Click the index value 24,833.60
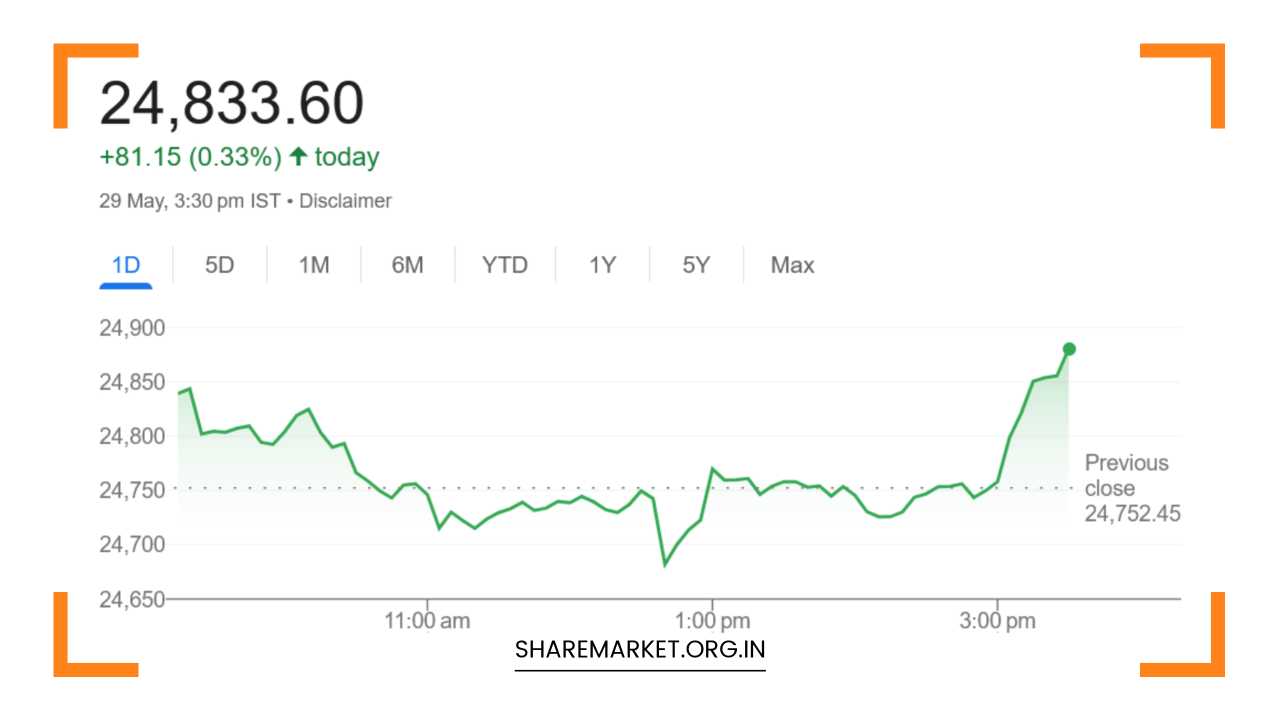This screenshot has height=720, width=1280. tap(232, 100)
